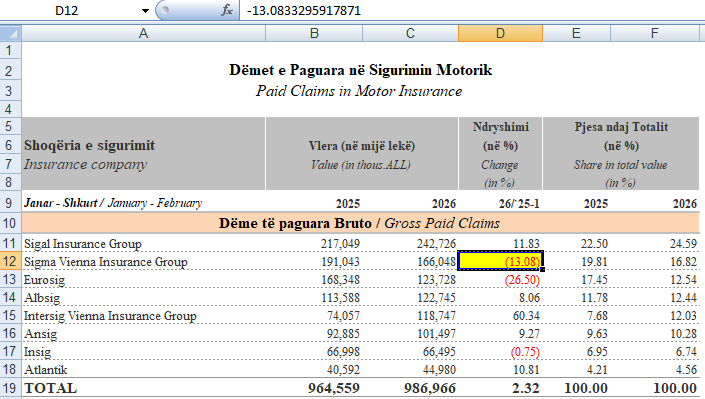705x399 pixels.
Task: Click the Insert Function fx icon
Action: pyautogui.click(x=227, y=10)
